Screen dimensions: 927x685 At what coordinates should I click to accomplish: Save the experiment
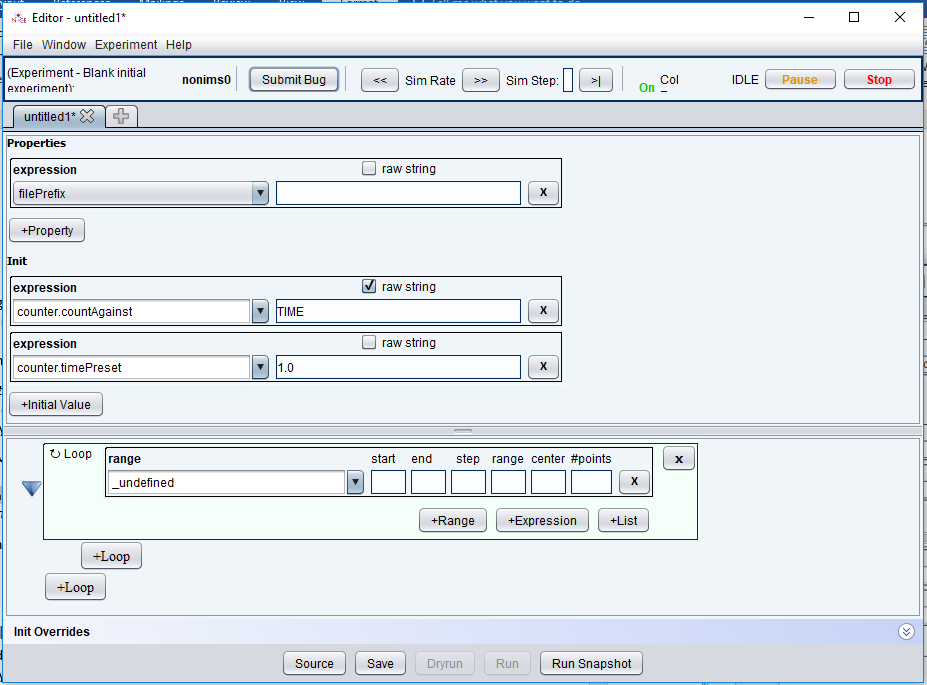click(x=380, y=664)
